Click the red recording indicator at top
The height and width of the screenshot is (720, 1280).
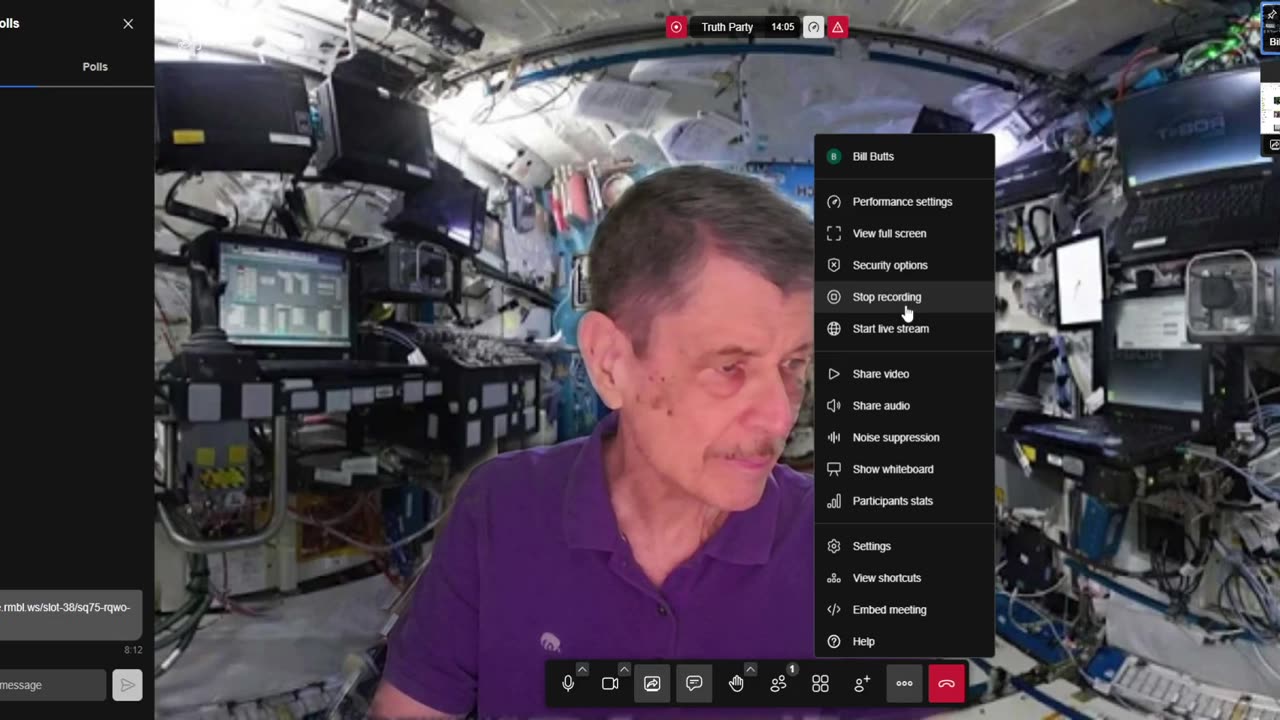tap(677, 27)
